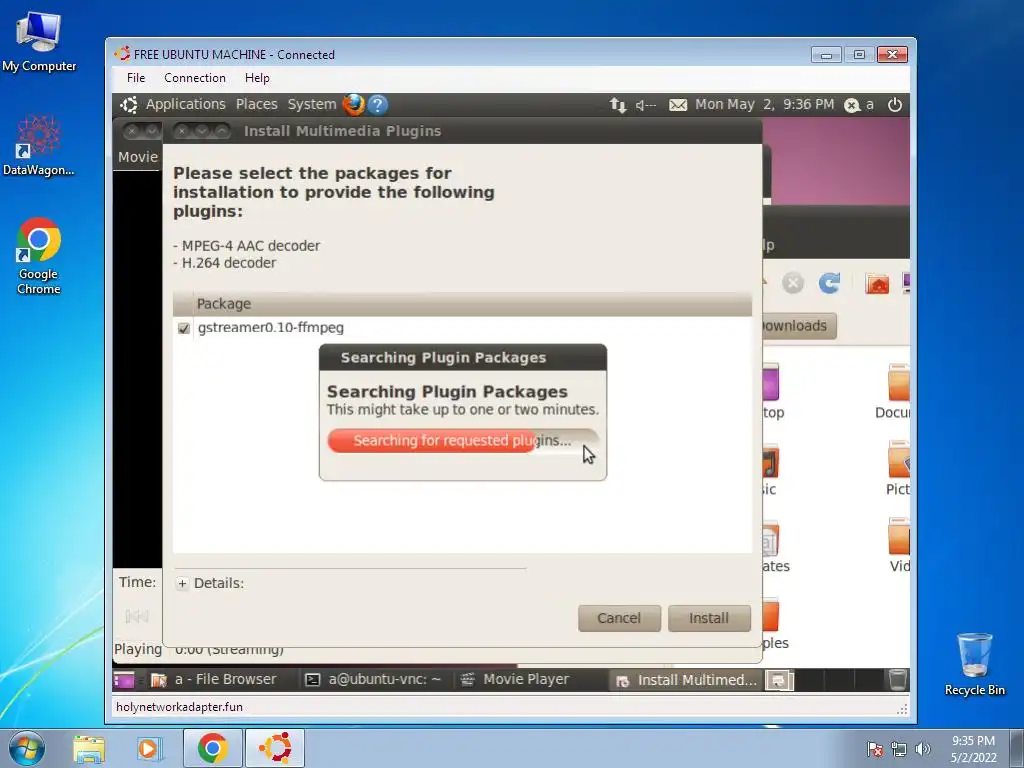
Task: Switch to a@ubuntu-vnc terminal taskbar item
Action: click(376, 680)
